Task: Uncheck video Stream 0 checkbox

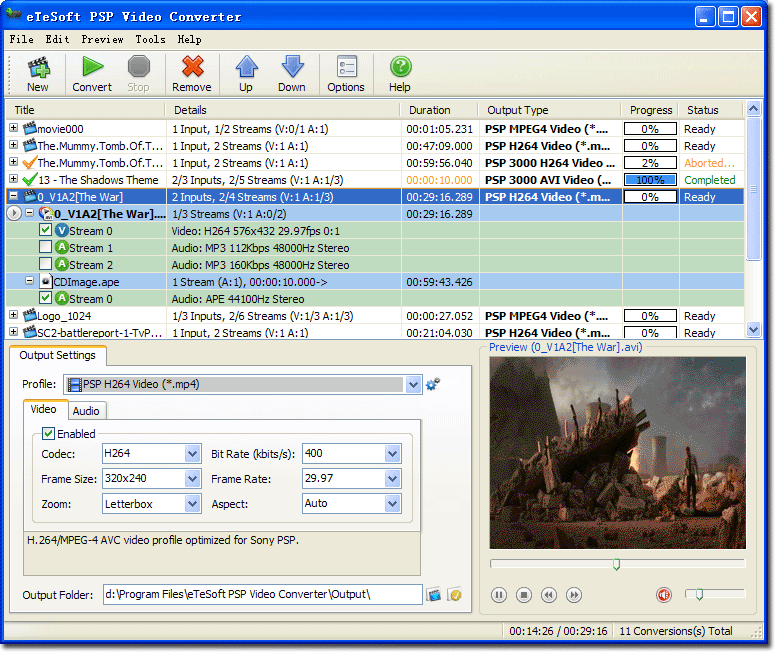Action: (x=46, y=230)
